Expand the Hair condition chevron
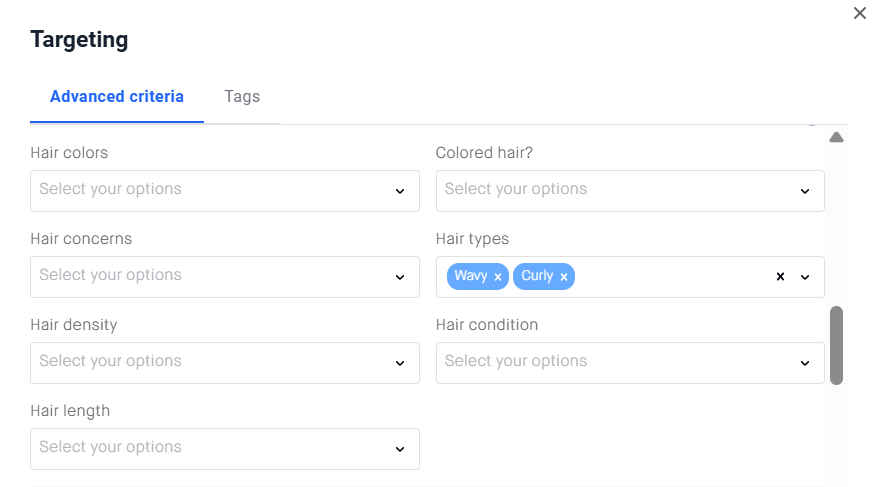The height and width of the screenshot is (487, 877). tap(805, 363)
